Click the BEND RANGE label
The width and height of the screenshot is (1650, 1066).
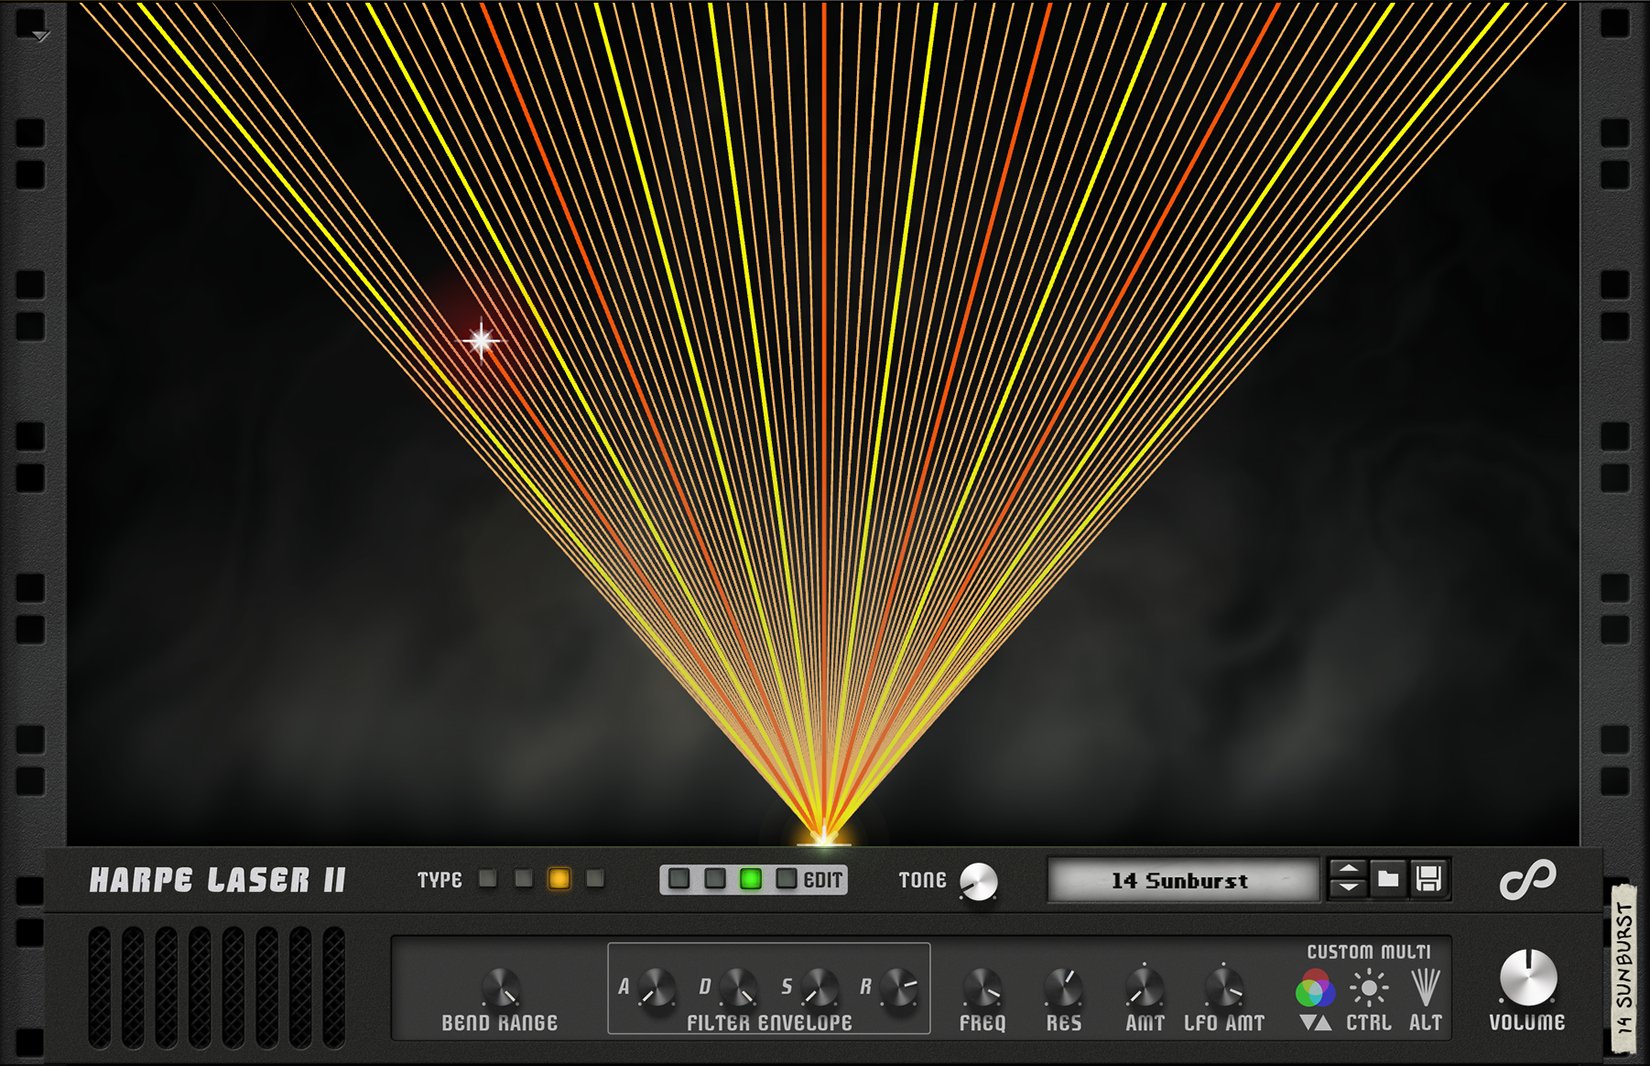[502, 1023]
